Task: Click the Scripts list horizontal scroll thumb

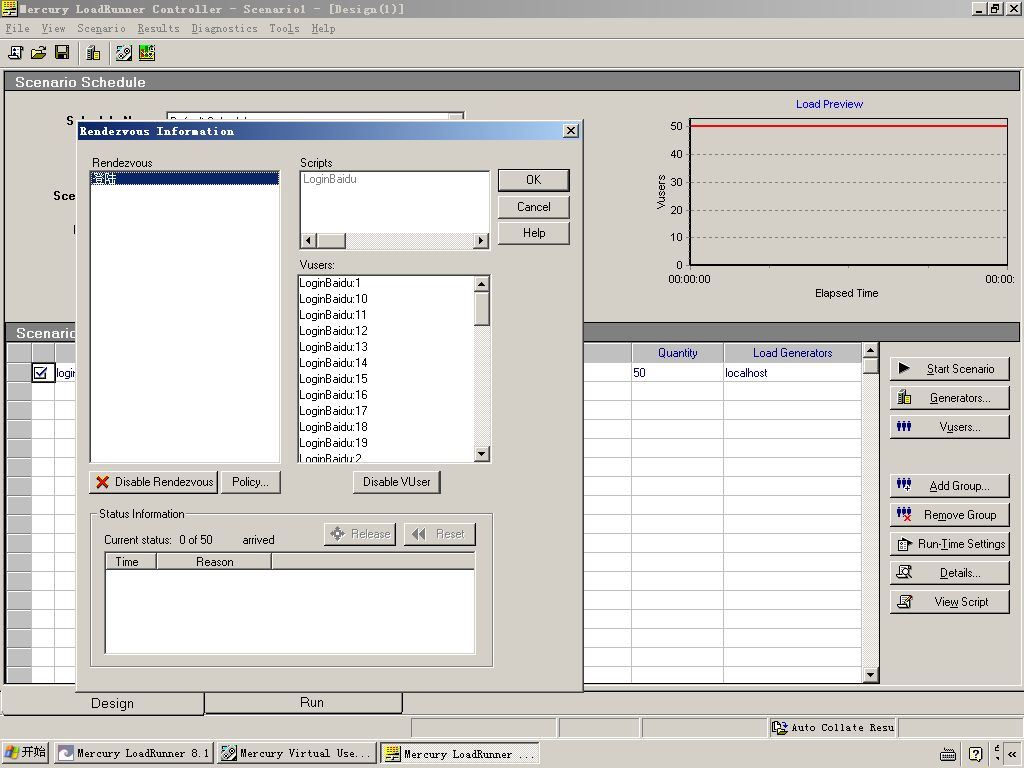Action: pyautogui.click(x=331, y=240)
